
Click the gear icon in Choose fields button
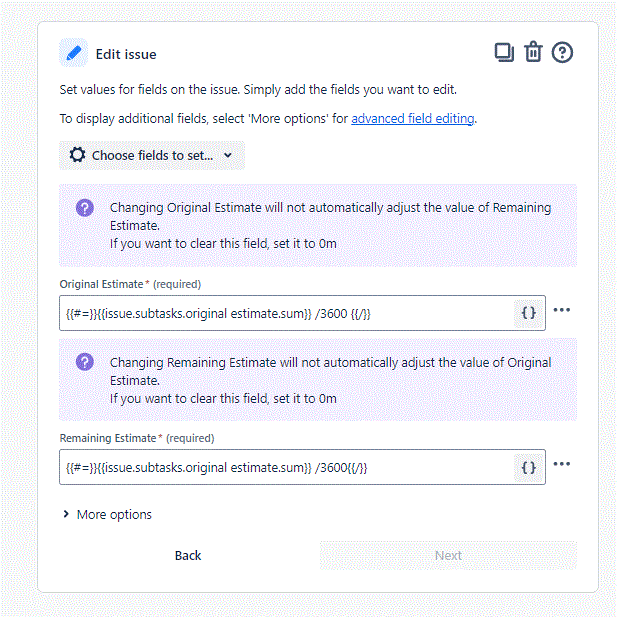click(77, 155)
